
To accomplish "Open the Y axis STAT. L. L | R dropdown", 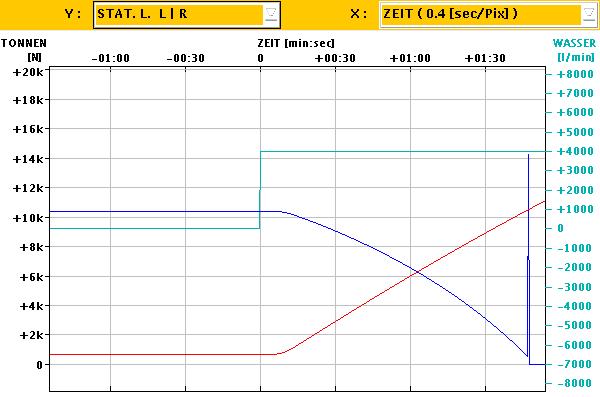I will (187, 15).
